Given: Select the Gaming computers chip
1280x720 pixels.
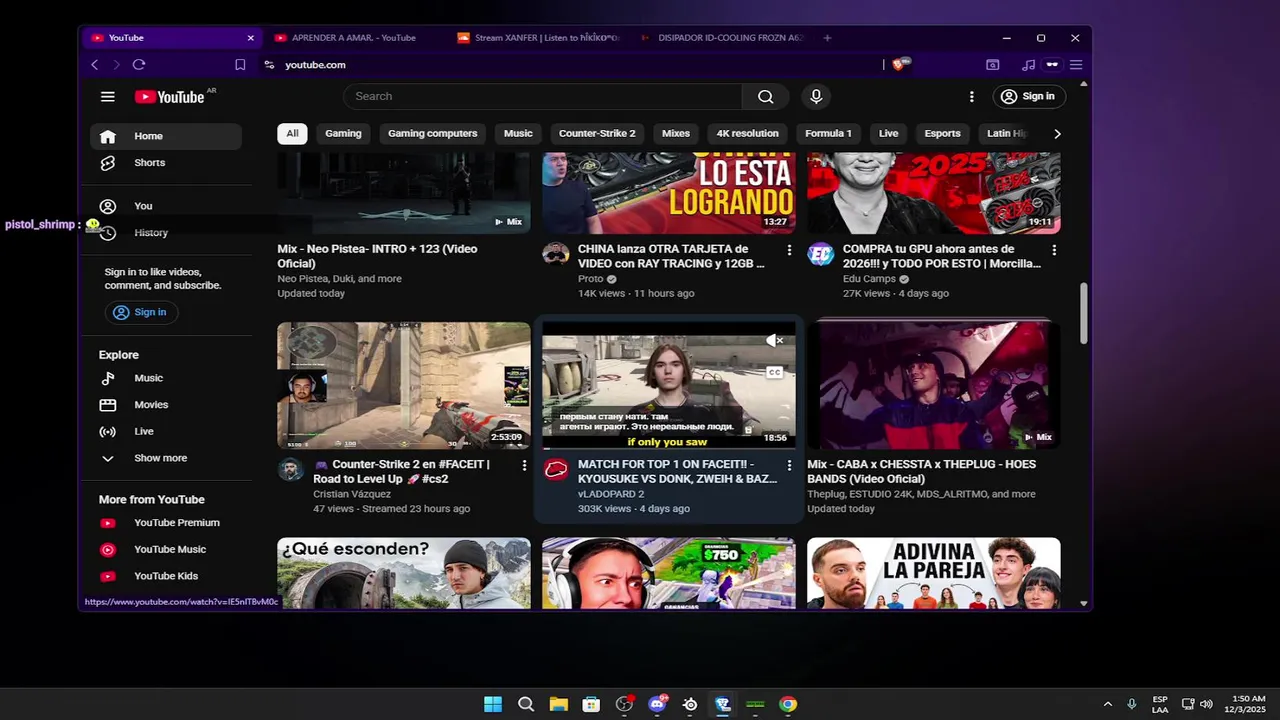Looking at the screenshot, I should point(433,133).
